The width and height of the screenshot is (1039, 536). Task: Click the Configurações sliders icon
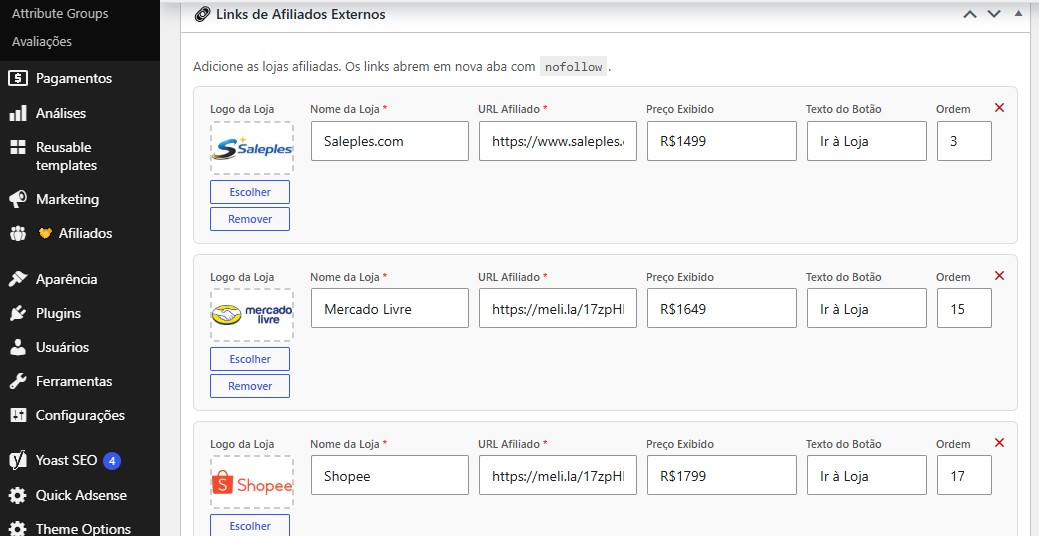point(18,415)
